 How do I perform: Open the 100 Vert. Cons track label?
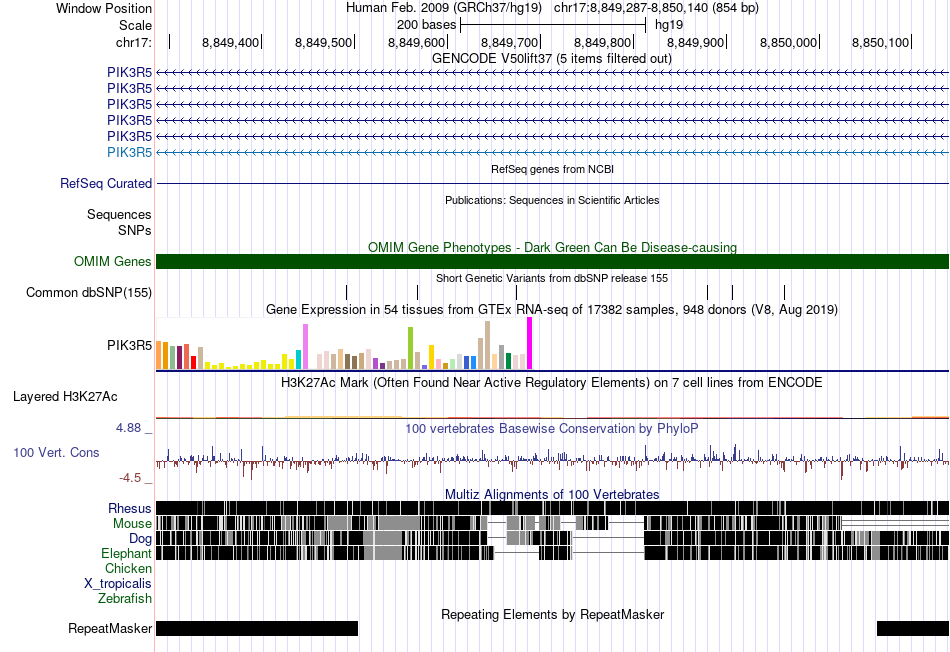pyautogui.click(x=56, y=453)
